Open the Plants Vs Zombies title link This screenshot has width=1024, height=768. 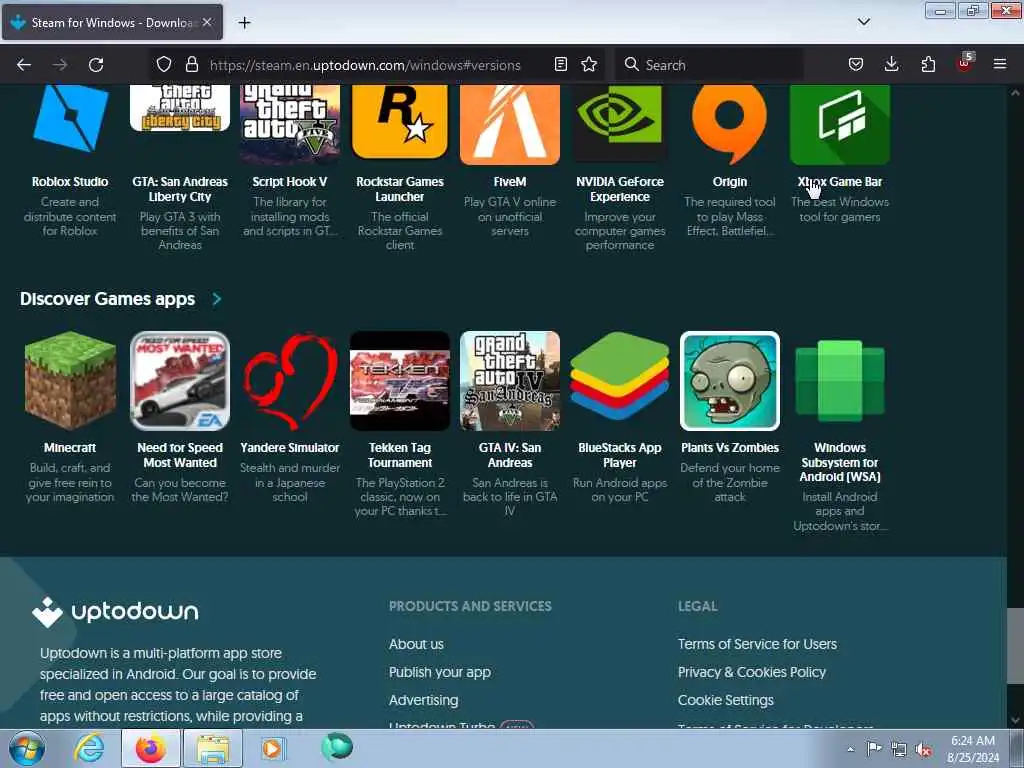tap(729, 447)
